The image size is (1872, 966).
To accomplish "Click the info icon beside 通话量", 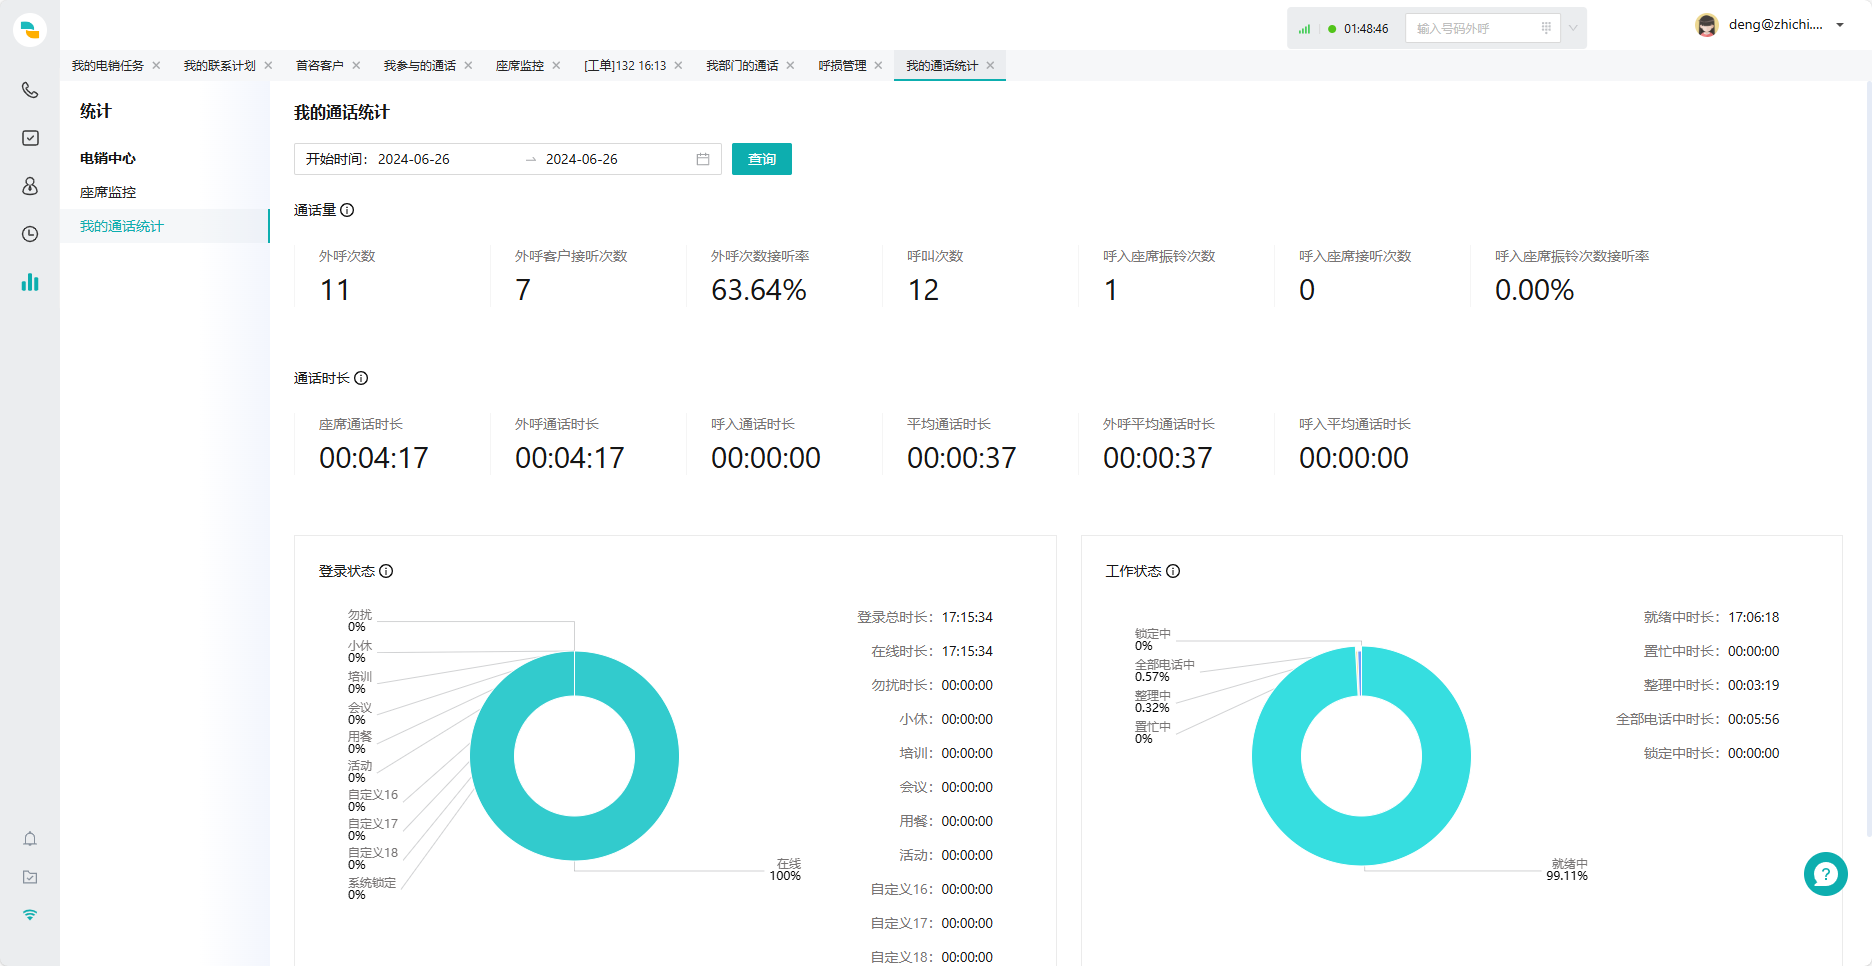I will (x=347, y=210).
